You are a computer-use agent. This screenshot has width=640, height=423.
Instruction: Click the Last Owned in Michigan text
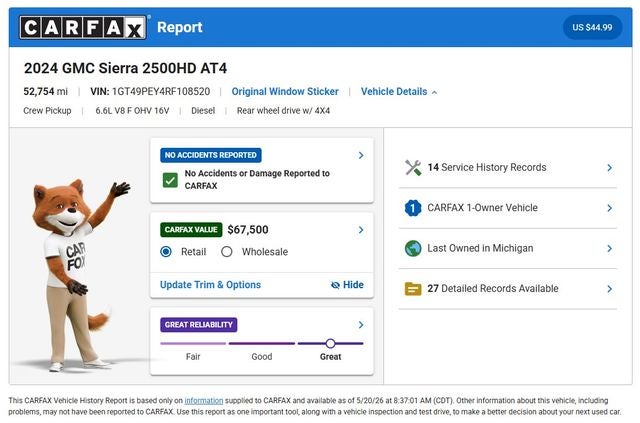coord(480,248)
